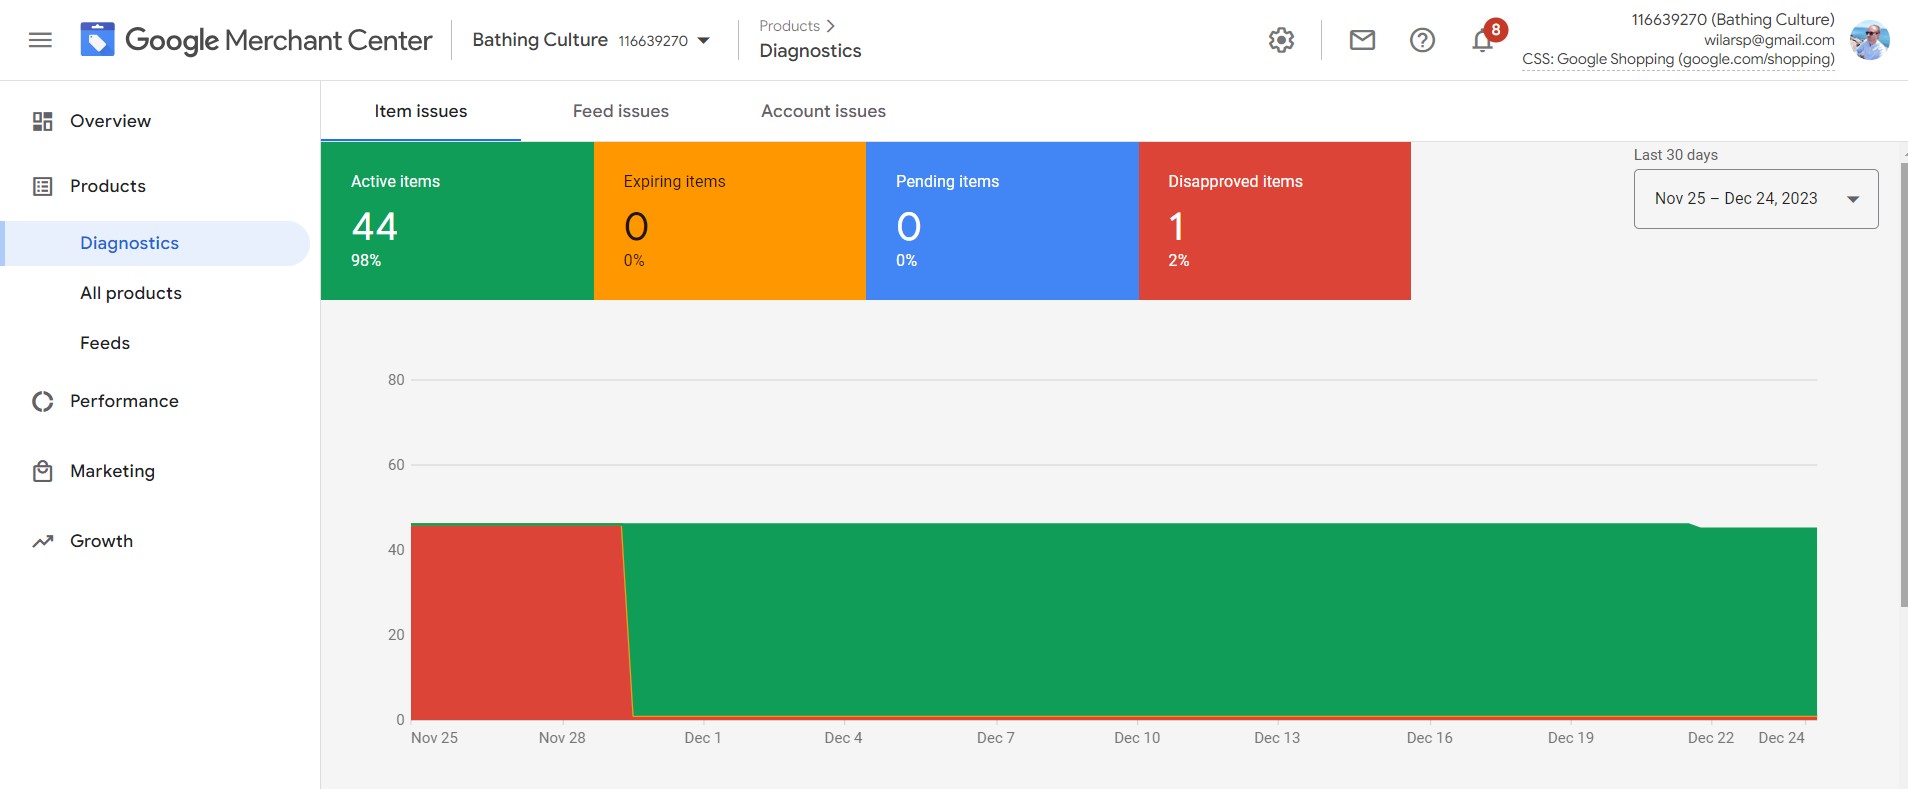Viewport: 1908px width, 789px height.
Task: Click the Products breadcrumb link
Action: (789, 26)
